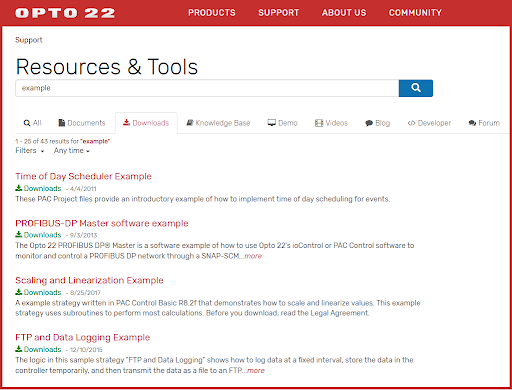Click the download icon under FTP and Data Logging
Screen dimensions: 512x390
19,349
